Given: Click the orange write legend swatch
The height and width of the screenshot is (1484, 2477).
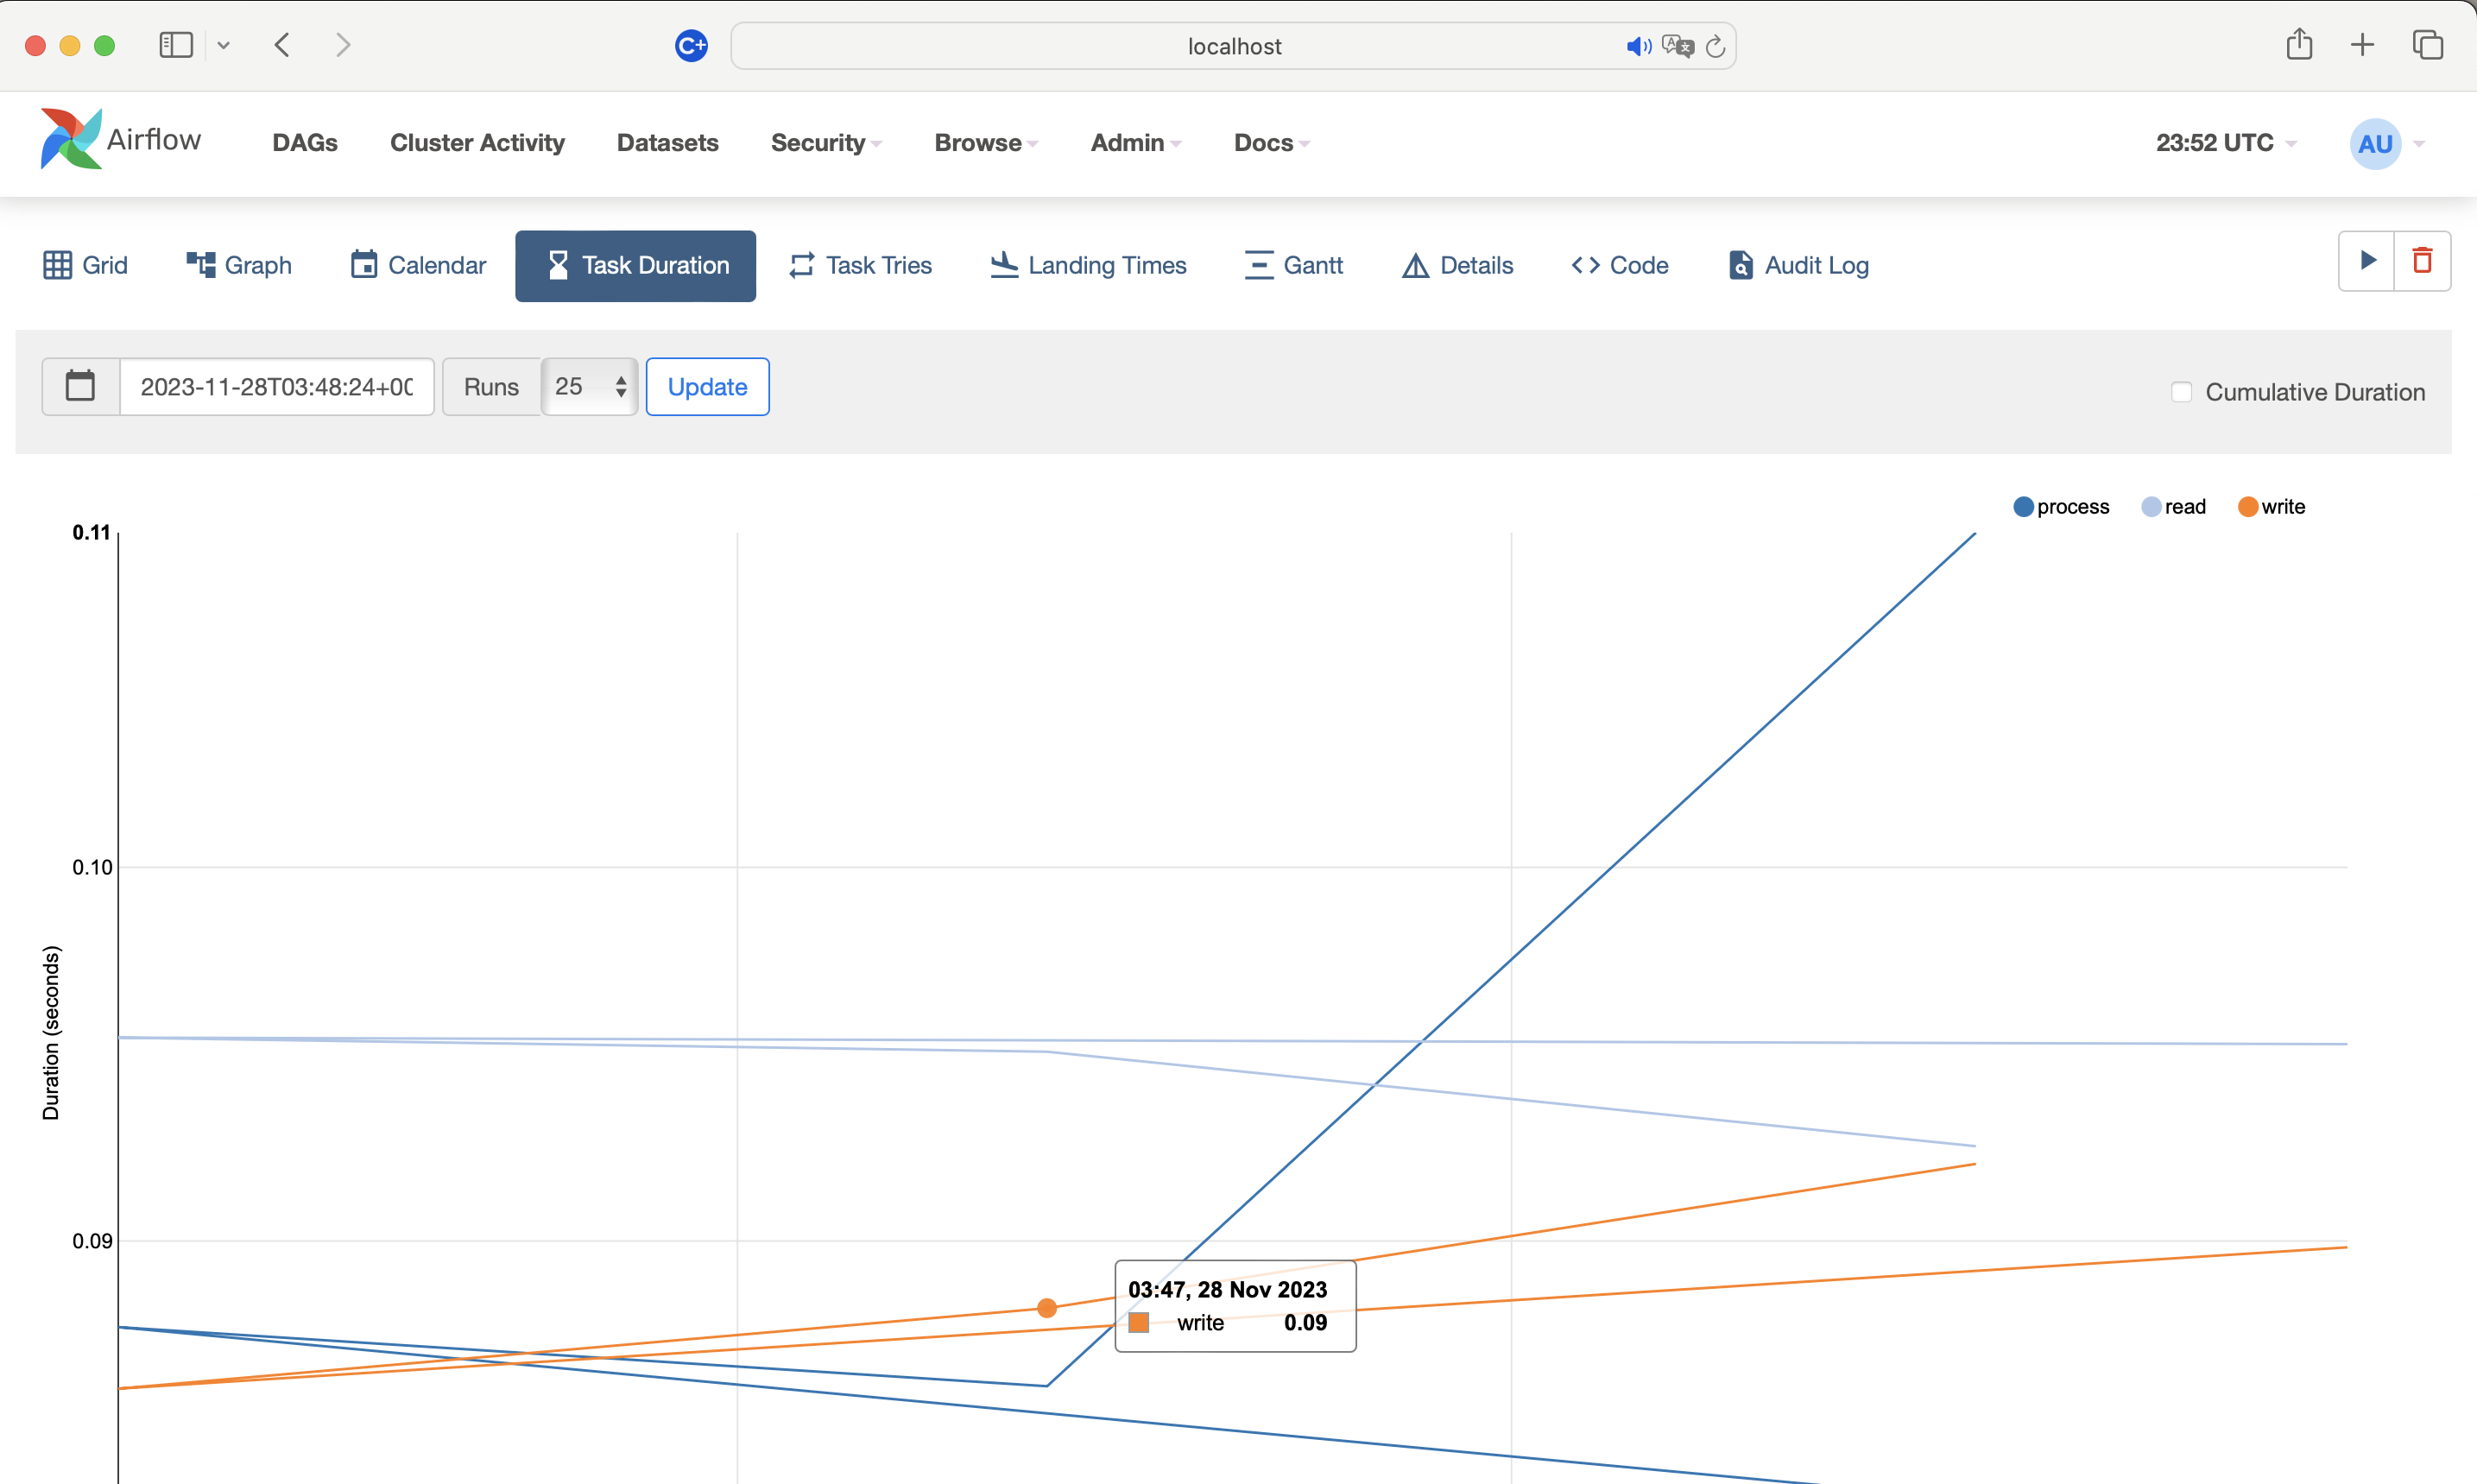Looking at the screenshot, I should (2248, 507).
